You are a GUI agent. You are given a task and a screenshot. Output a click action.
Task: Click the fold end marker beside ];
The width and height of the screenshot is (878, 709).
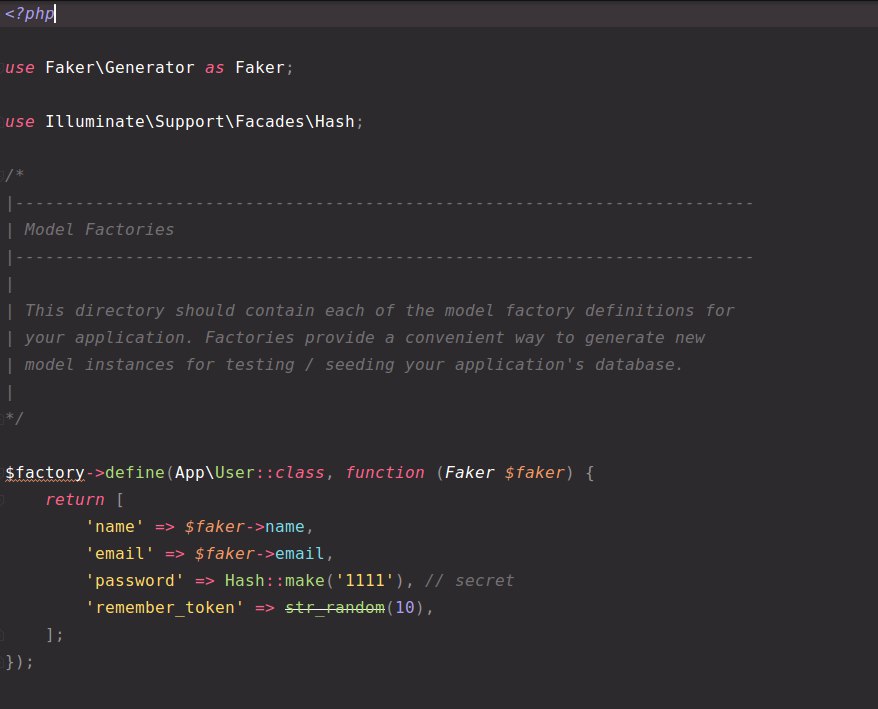[x=2, y=635]
